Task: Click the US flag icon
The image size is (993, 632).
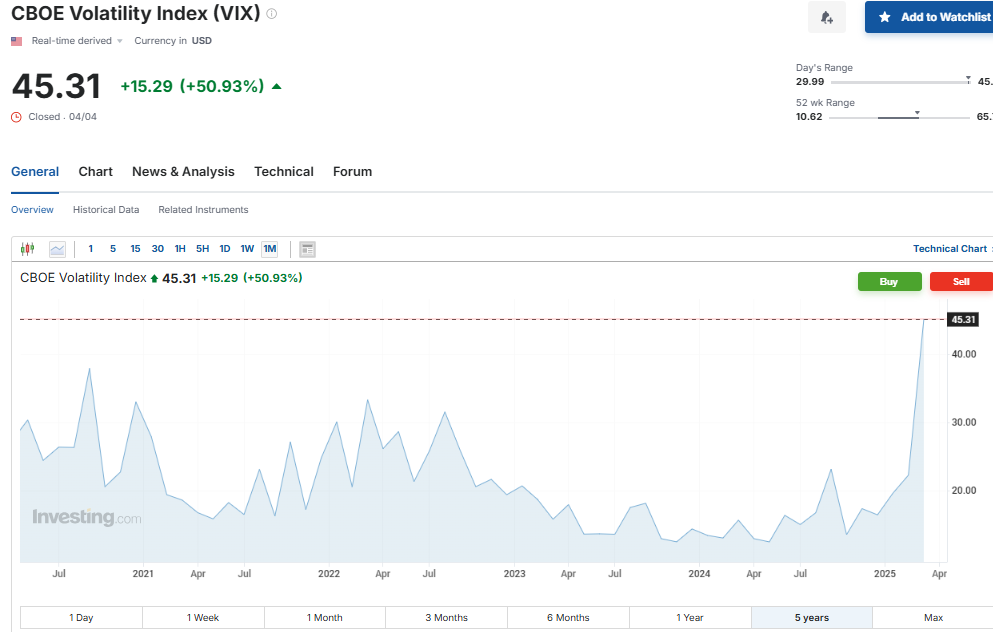Action: pyautogui.click(x=16, y=41)
